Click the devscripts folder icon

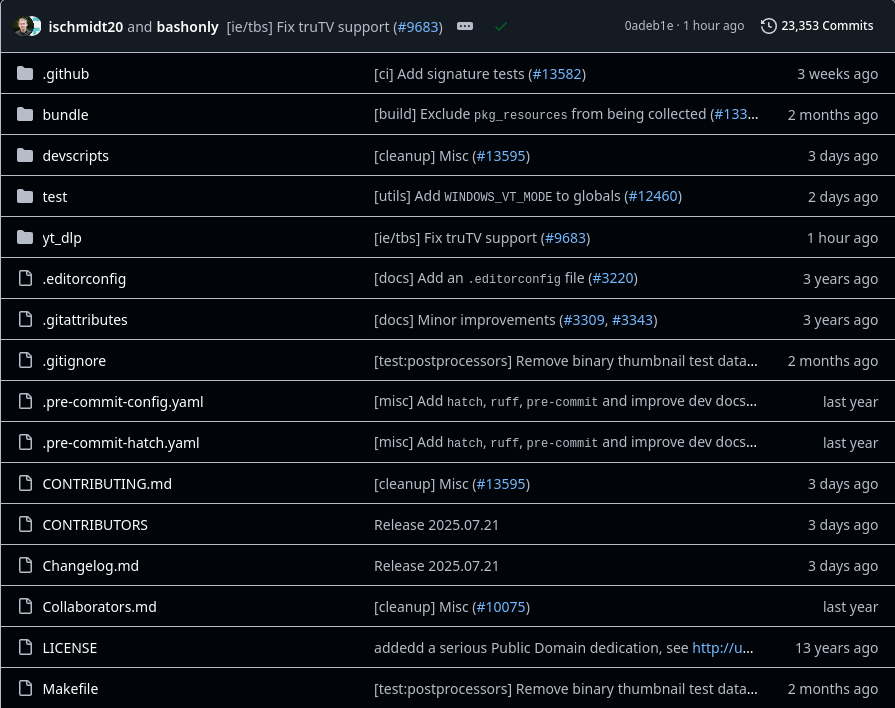point(25,156)
